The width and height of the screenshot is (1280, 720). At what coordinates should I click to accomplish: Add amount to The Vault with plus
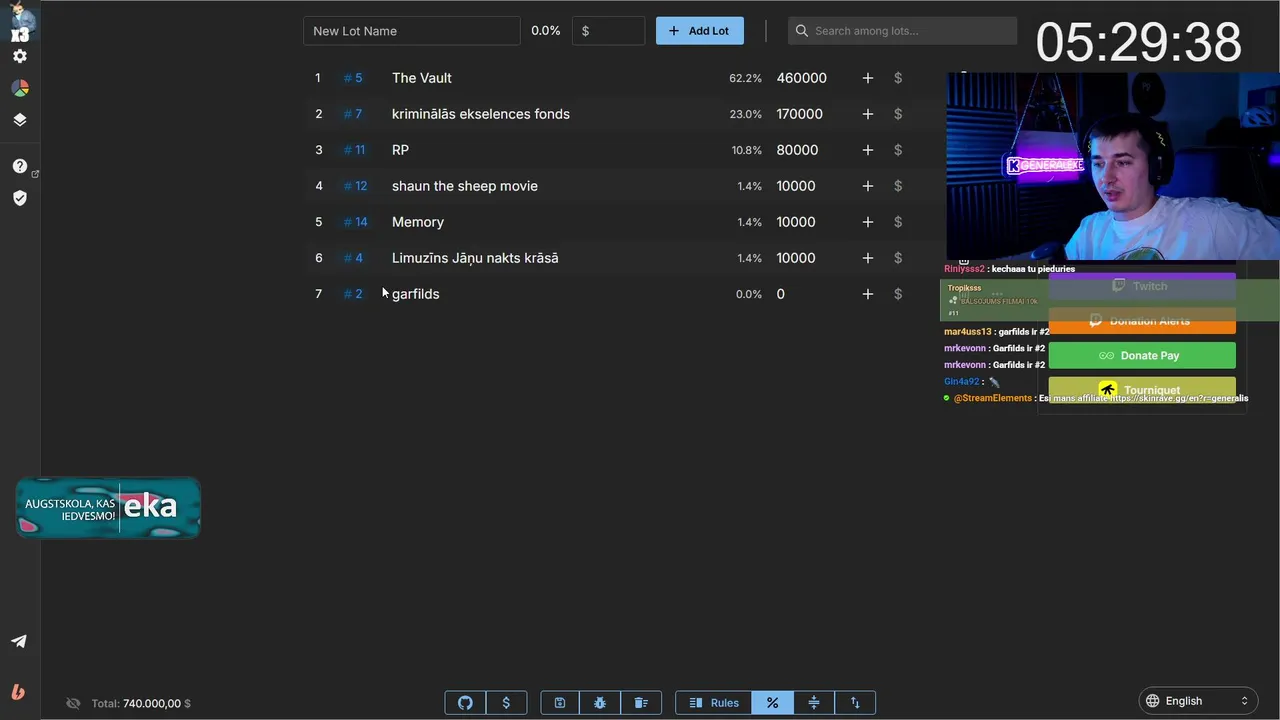pos(868,78)
